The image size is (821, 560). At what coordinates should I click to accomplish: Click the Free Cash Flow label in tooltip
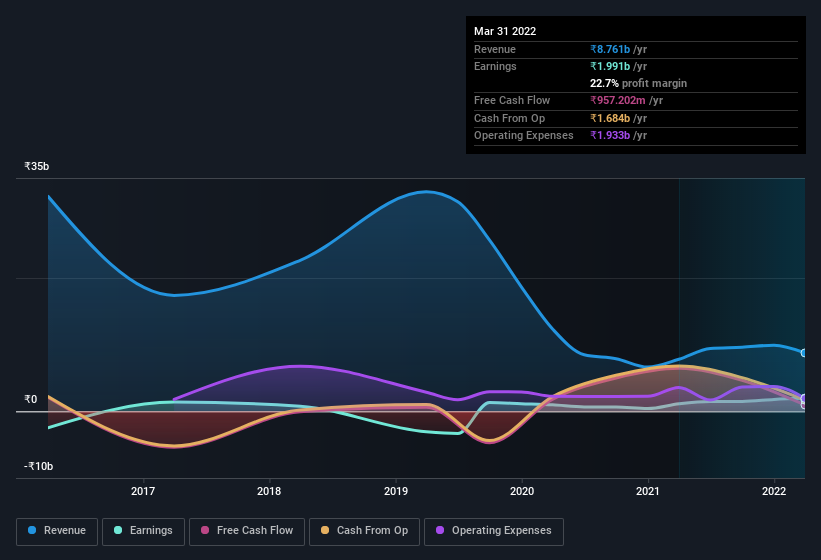[x=512, y=100]
